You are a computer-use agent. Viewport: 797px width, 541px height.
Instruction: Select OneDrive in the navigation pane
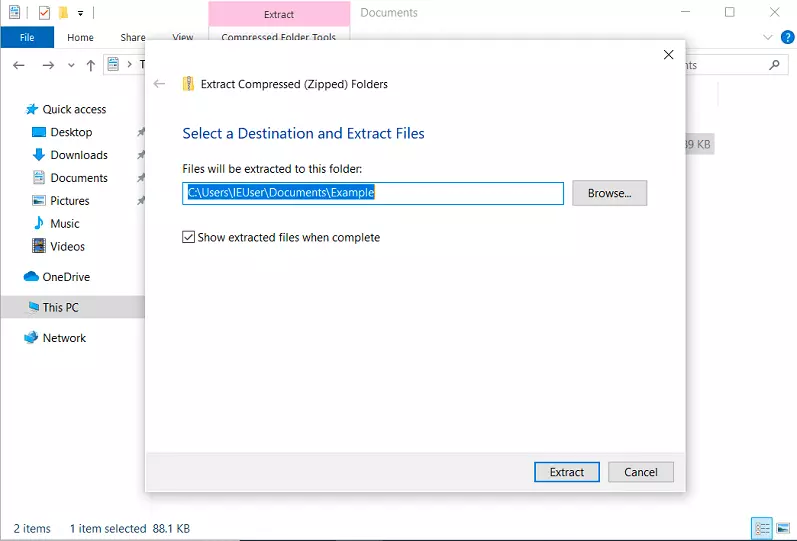click(x=66, y=277)
